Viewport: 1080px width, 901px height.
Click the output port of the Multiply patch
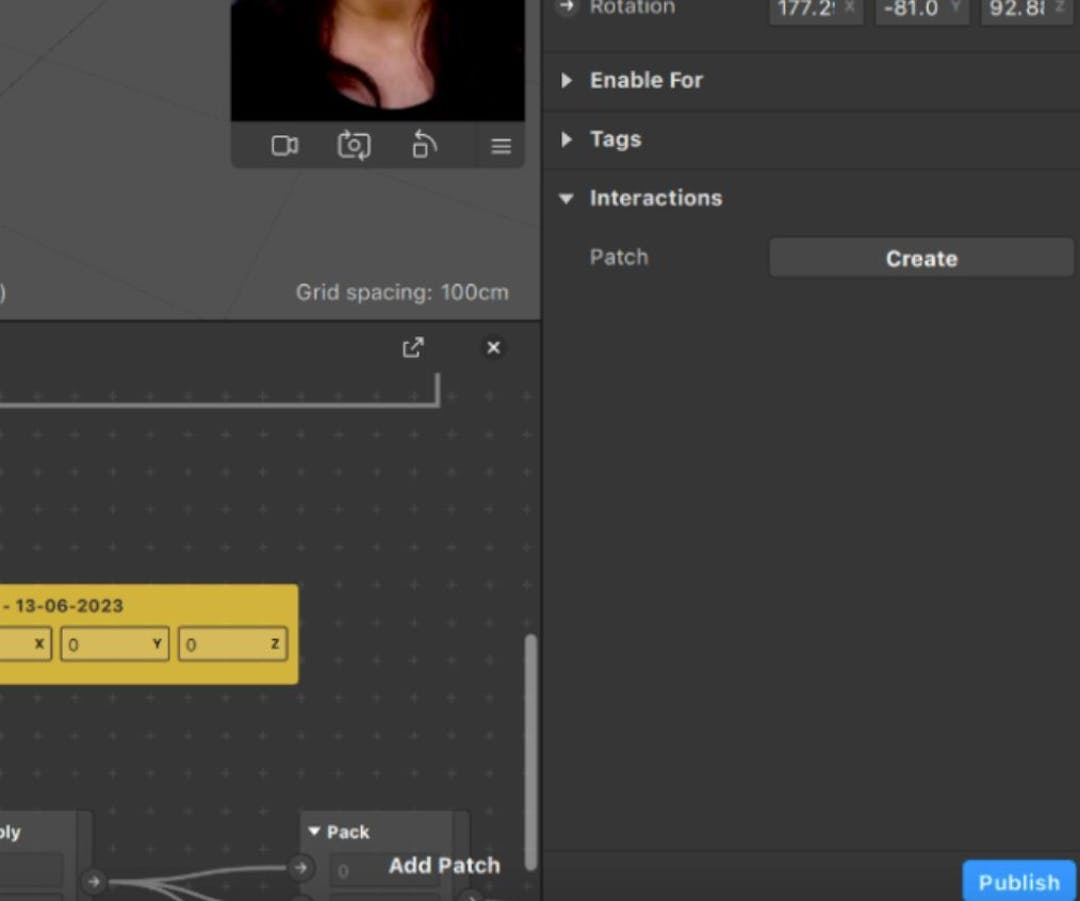94,882
